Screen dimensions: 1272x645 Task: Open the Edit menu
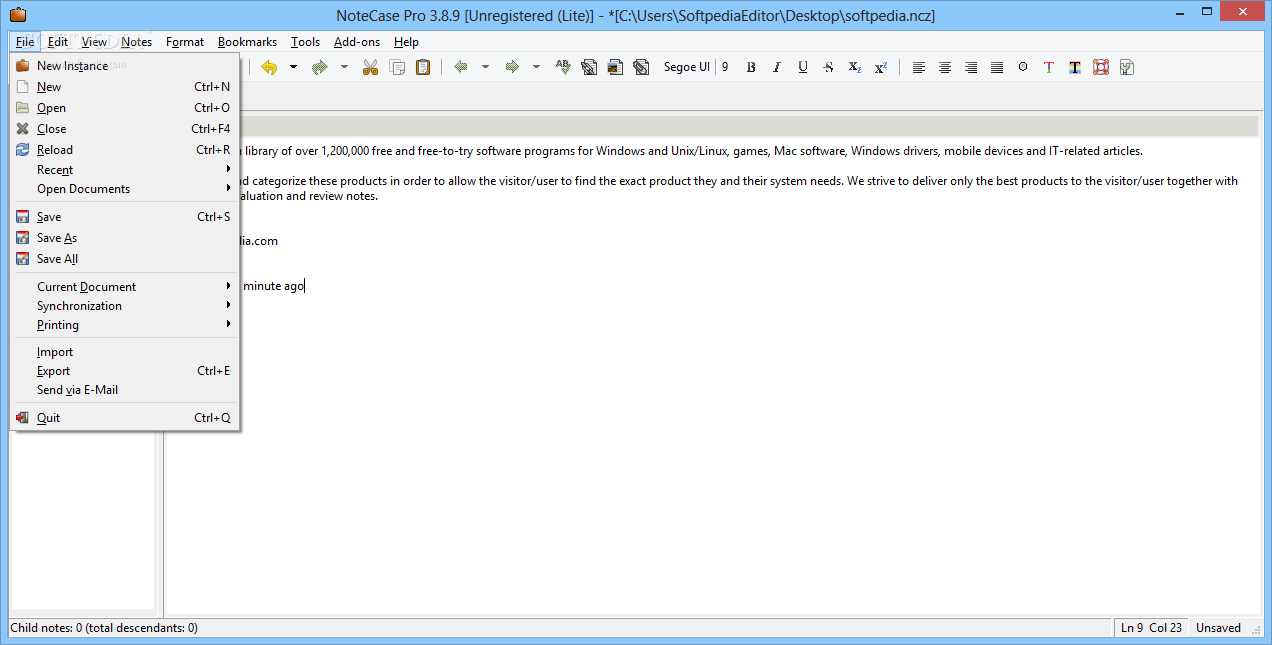pyautogui.click(x=58, y=42)
